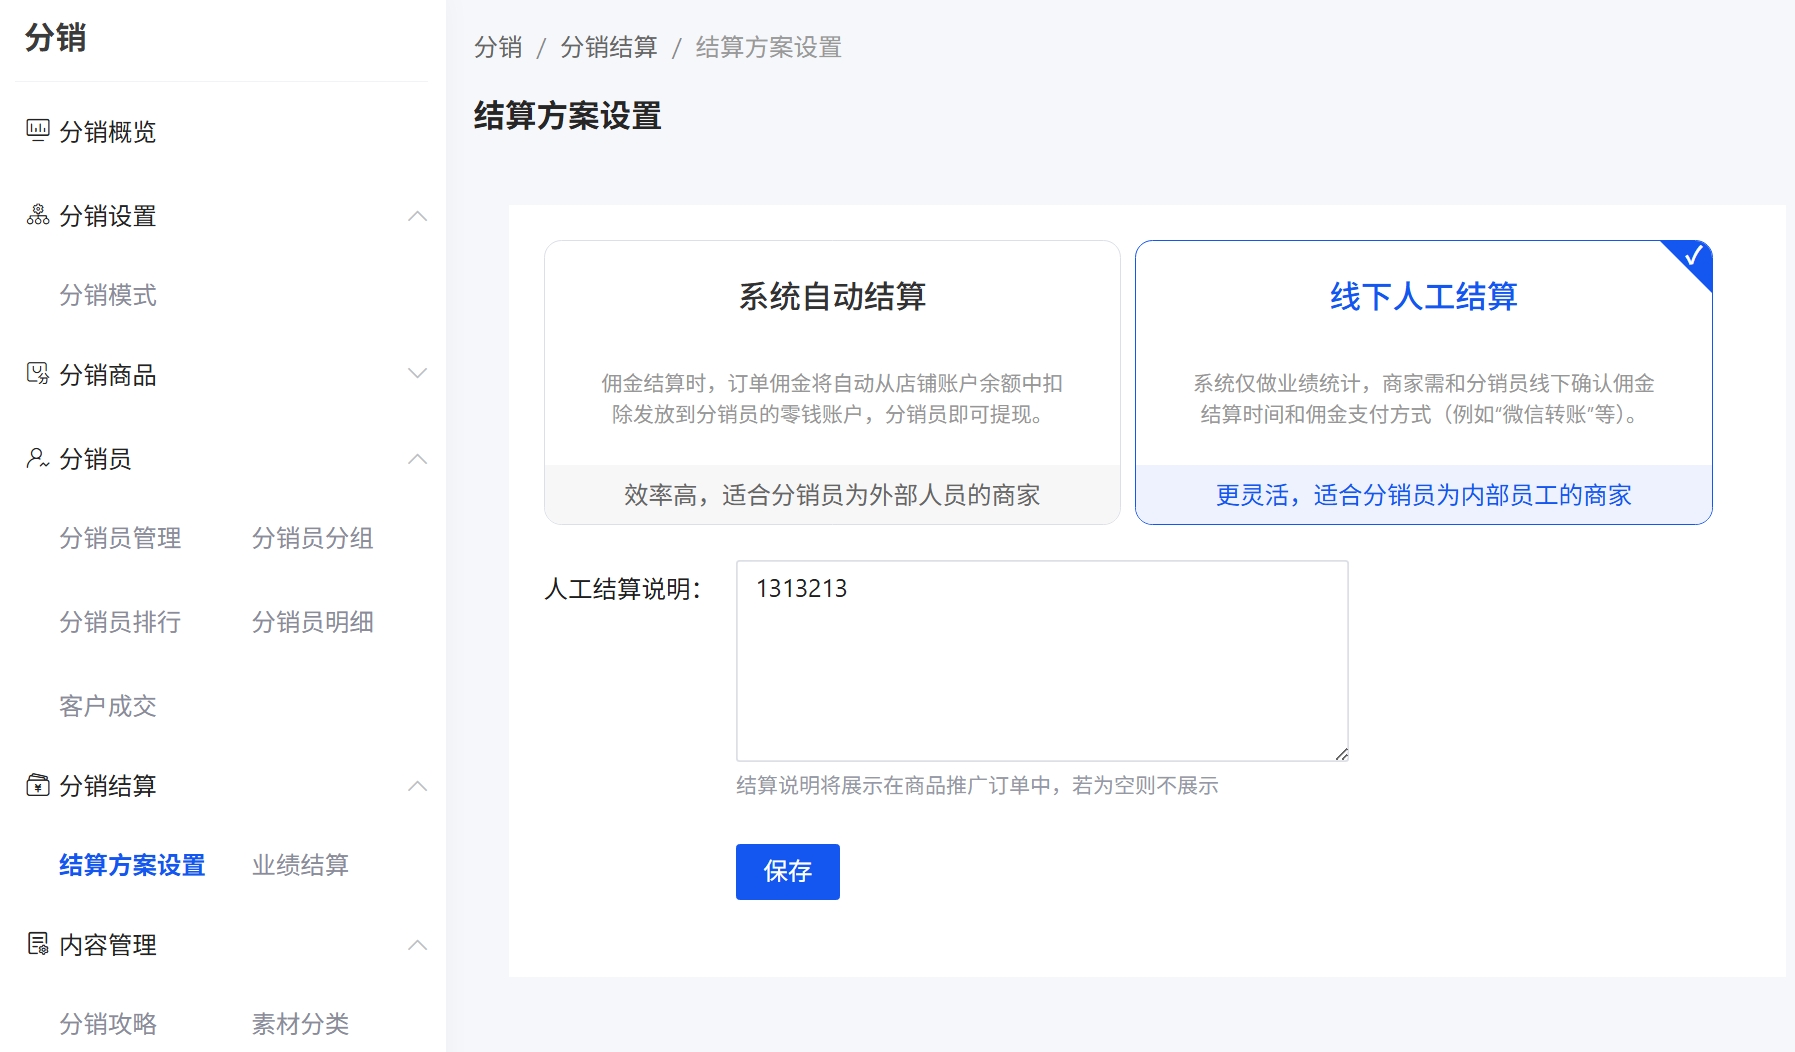Collapse the 分销员 section
The image size is (1795, 1052).
[418, 460]
